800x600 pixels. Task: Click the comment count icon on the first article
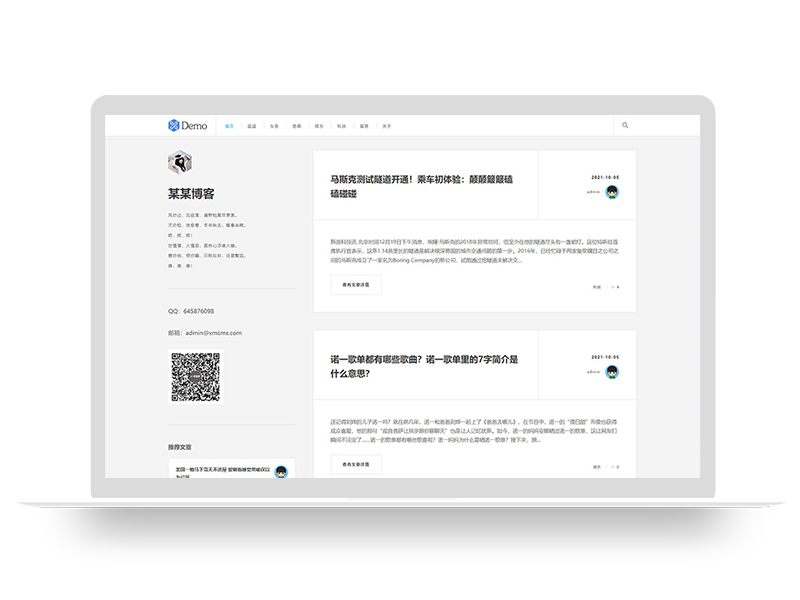tap(614, 287)
